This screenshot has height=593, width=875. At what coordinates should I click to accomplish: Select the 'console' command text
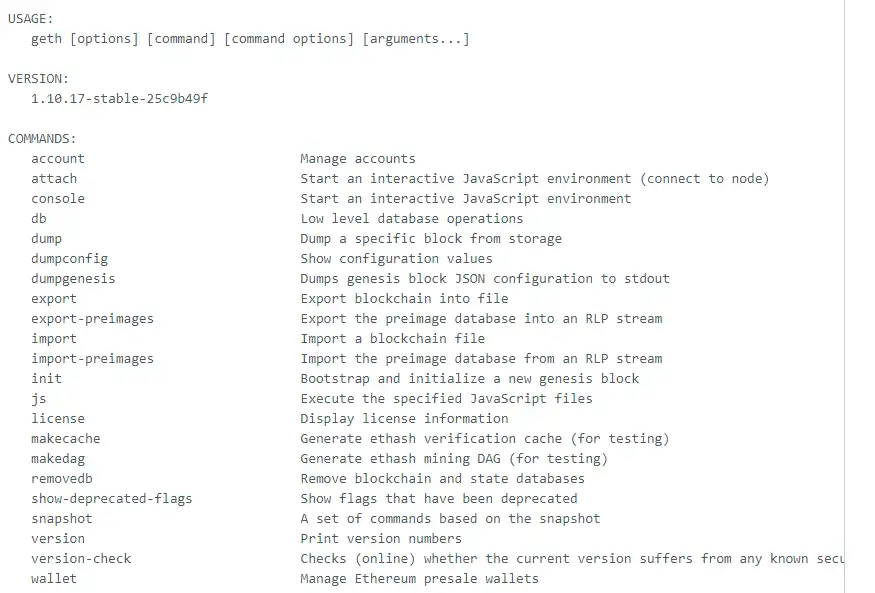coord(58,198)
